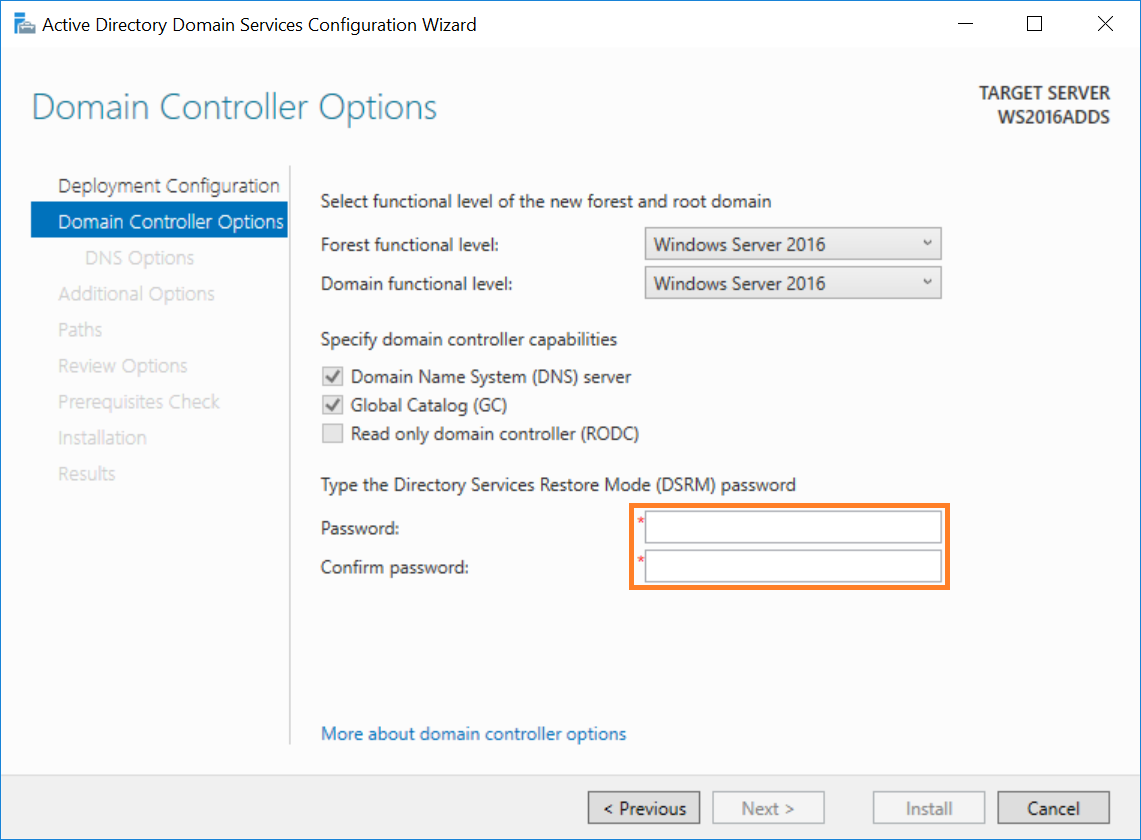Click the DSRM Password field

792,527
